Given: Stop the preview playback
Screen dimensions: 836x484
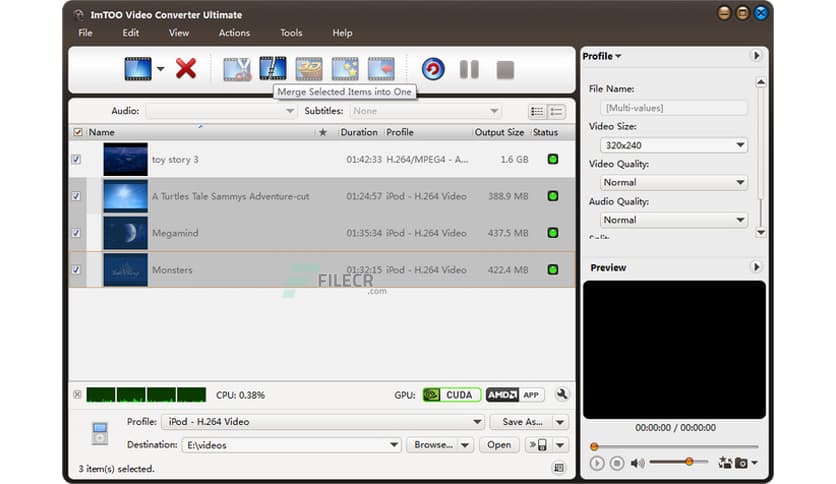Looking at the screenshot, I should pos(617,463).
